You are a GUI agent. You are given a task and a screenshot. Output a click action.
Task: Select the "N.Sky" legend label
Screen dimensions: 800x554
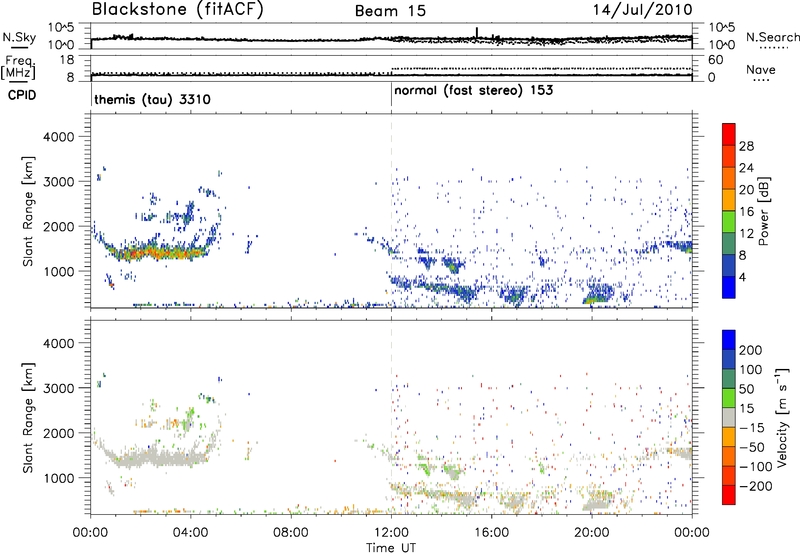(x=19, y=37)
